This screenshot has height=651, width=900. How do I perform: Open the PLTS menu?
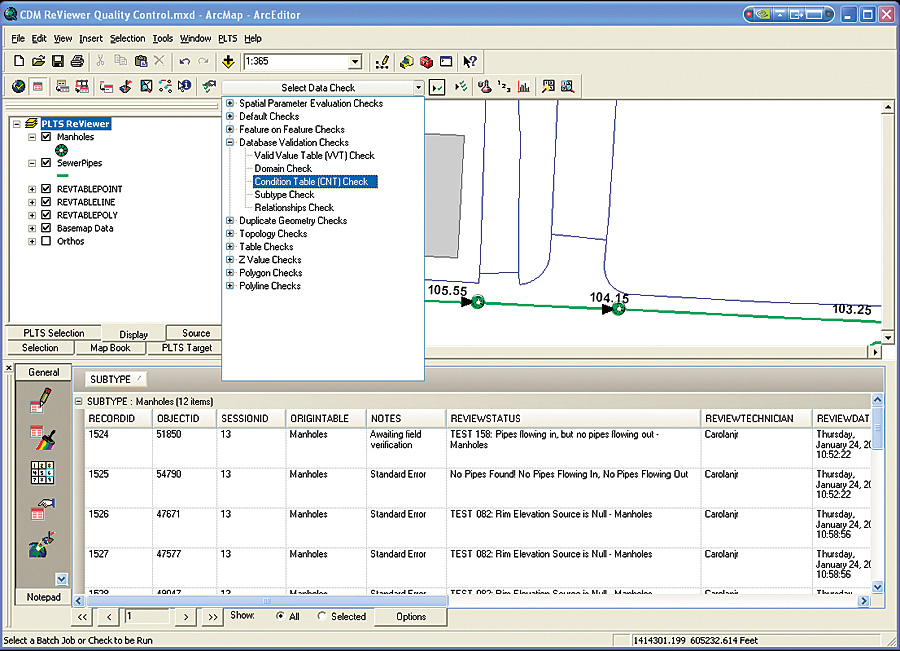pos(227,38)
